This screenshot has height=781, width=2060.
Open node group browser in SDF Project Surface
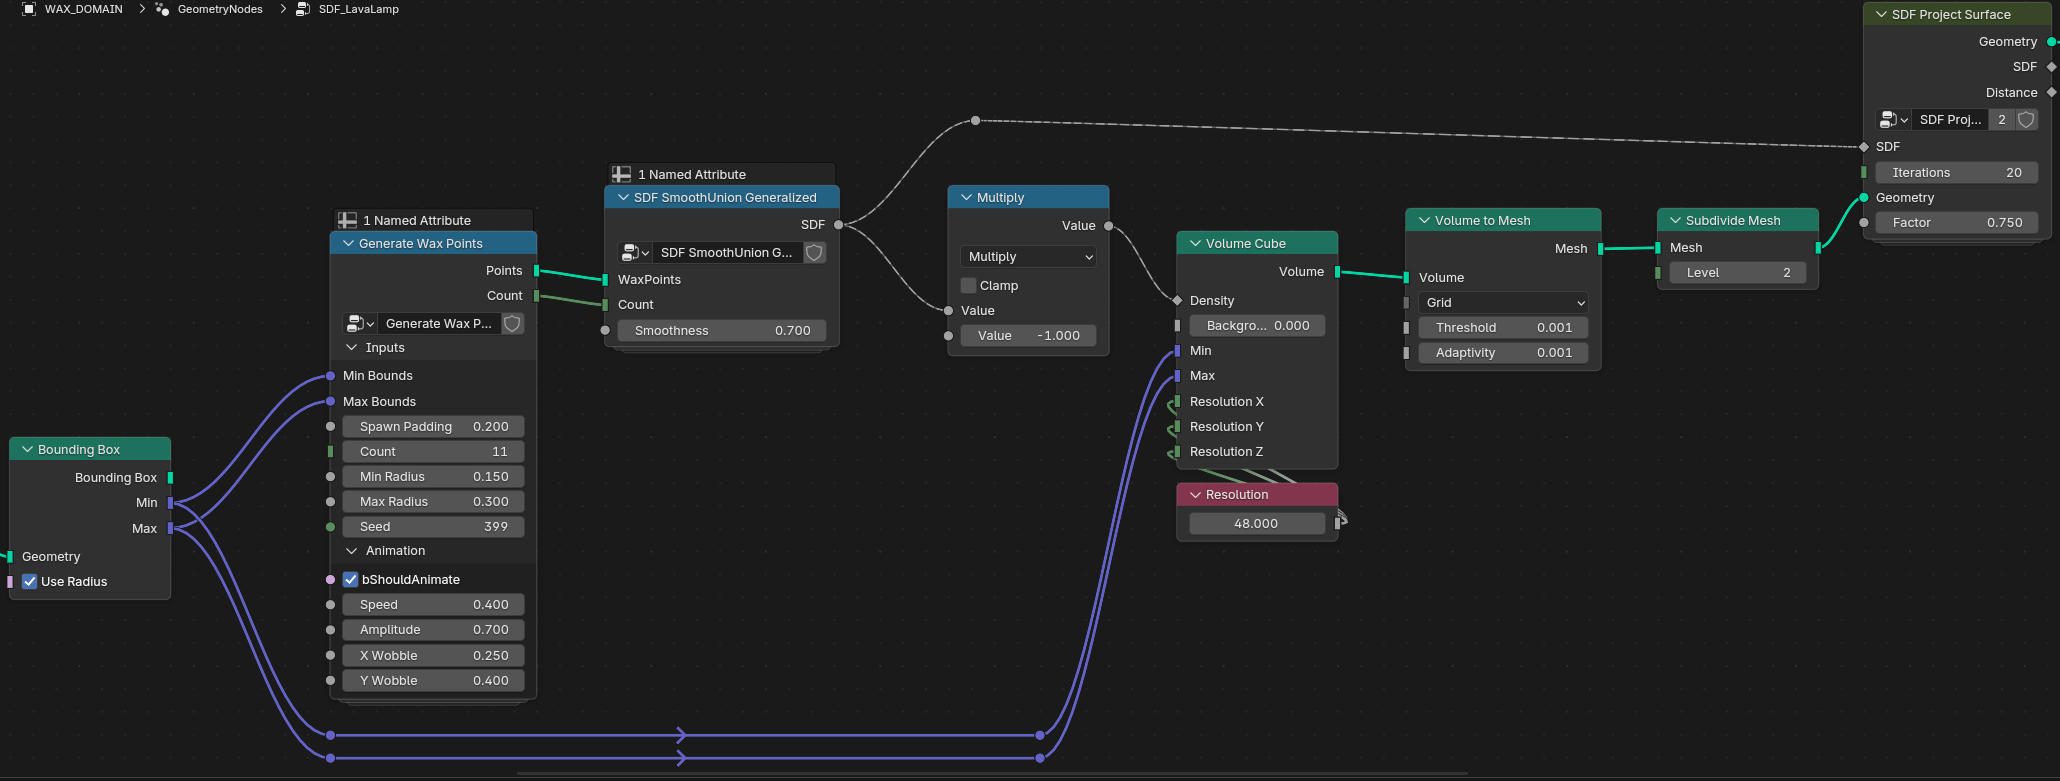click(1893, 120)
